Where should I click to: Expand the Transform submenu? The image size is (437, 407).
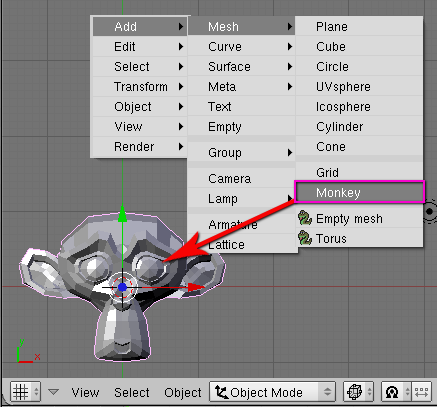140,86
